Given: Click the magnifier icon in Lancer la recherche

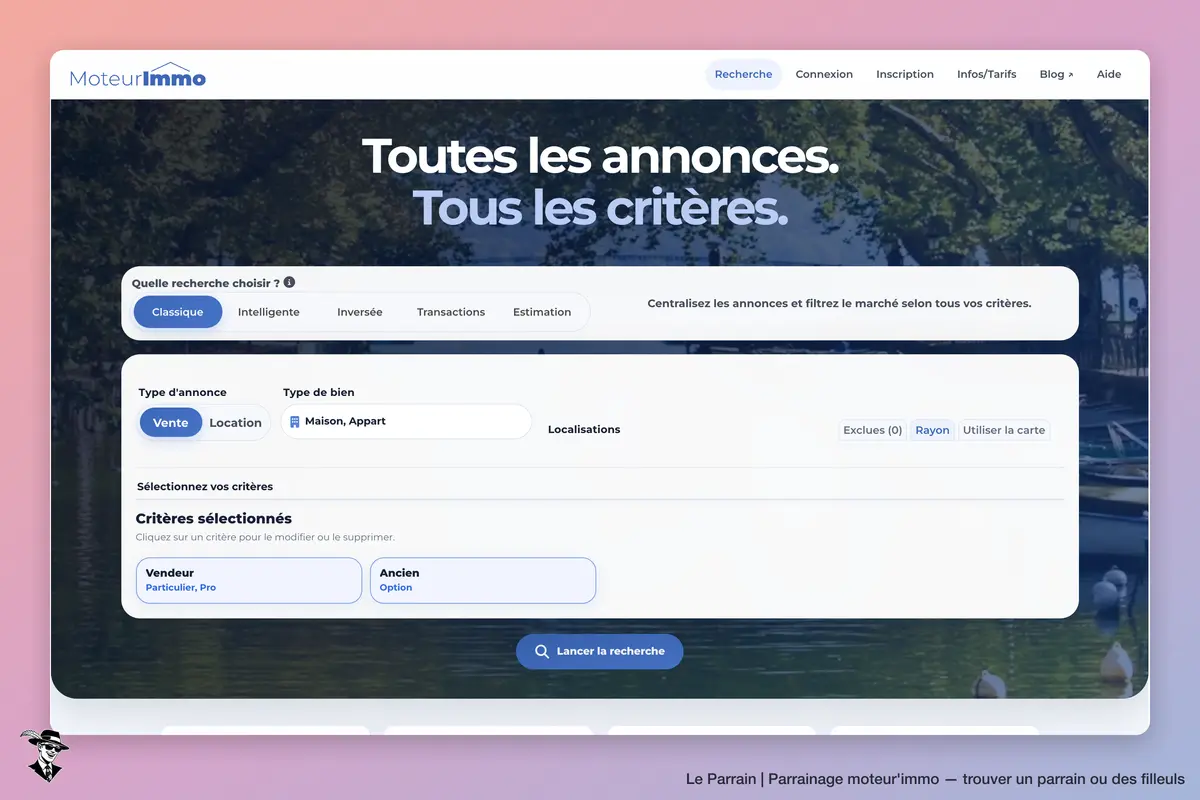Looking at the screenshot, I should click(x=542, y=652).
